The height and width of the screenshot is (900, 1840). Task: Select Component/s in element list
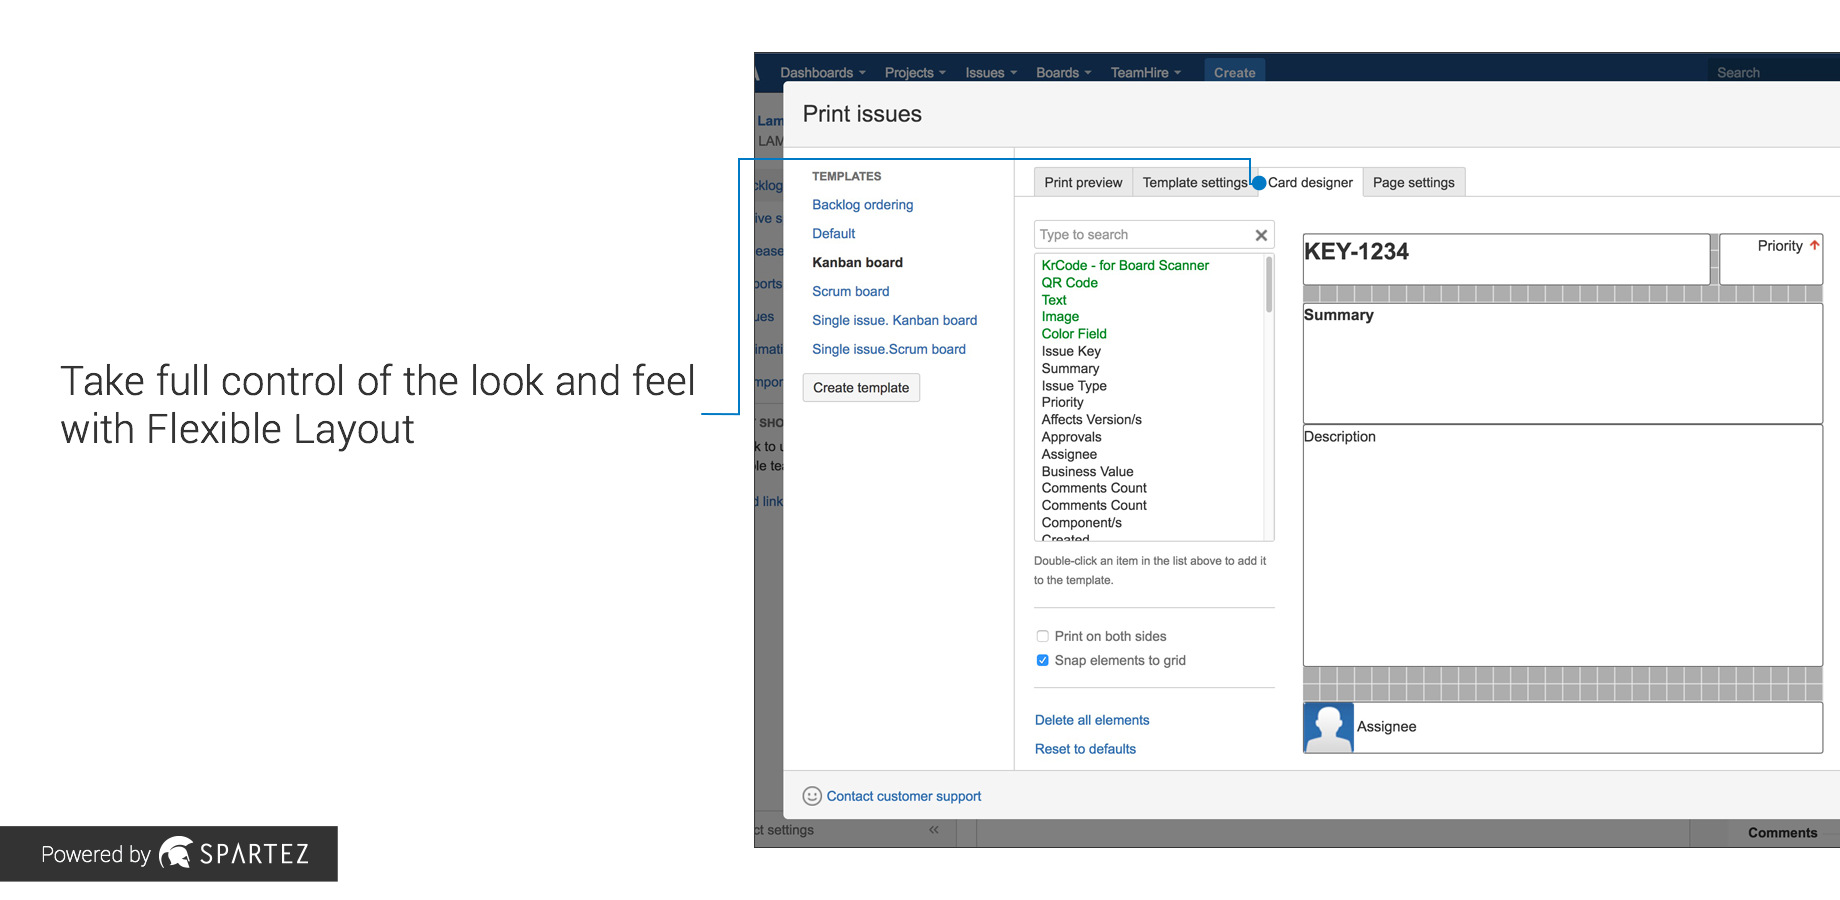pos(1081,523)
